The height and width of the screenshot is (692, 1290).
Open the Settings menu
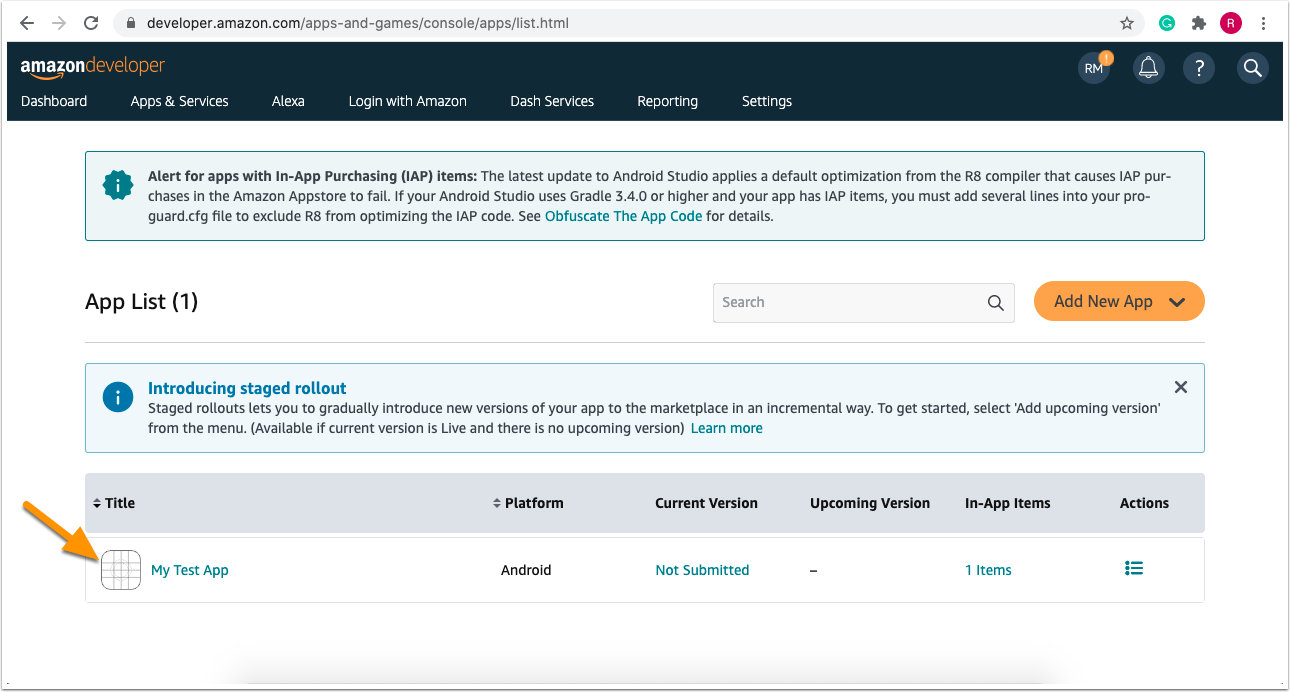coord(767,101)
